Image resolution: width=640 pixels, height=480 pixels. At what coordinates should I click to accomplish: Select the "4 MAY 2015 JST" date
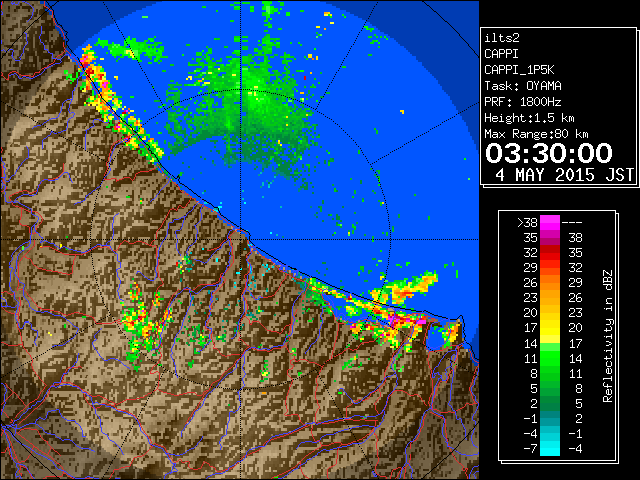click(564, 175)
